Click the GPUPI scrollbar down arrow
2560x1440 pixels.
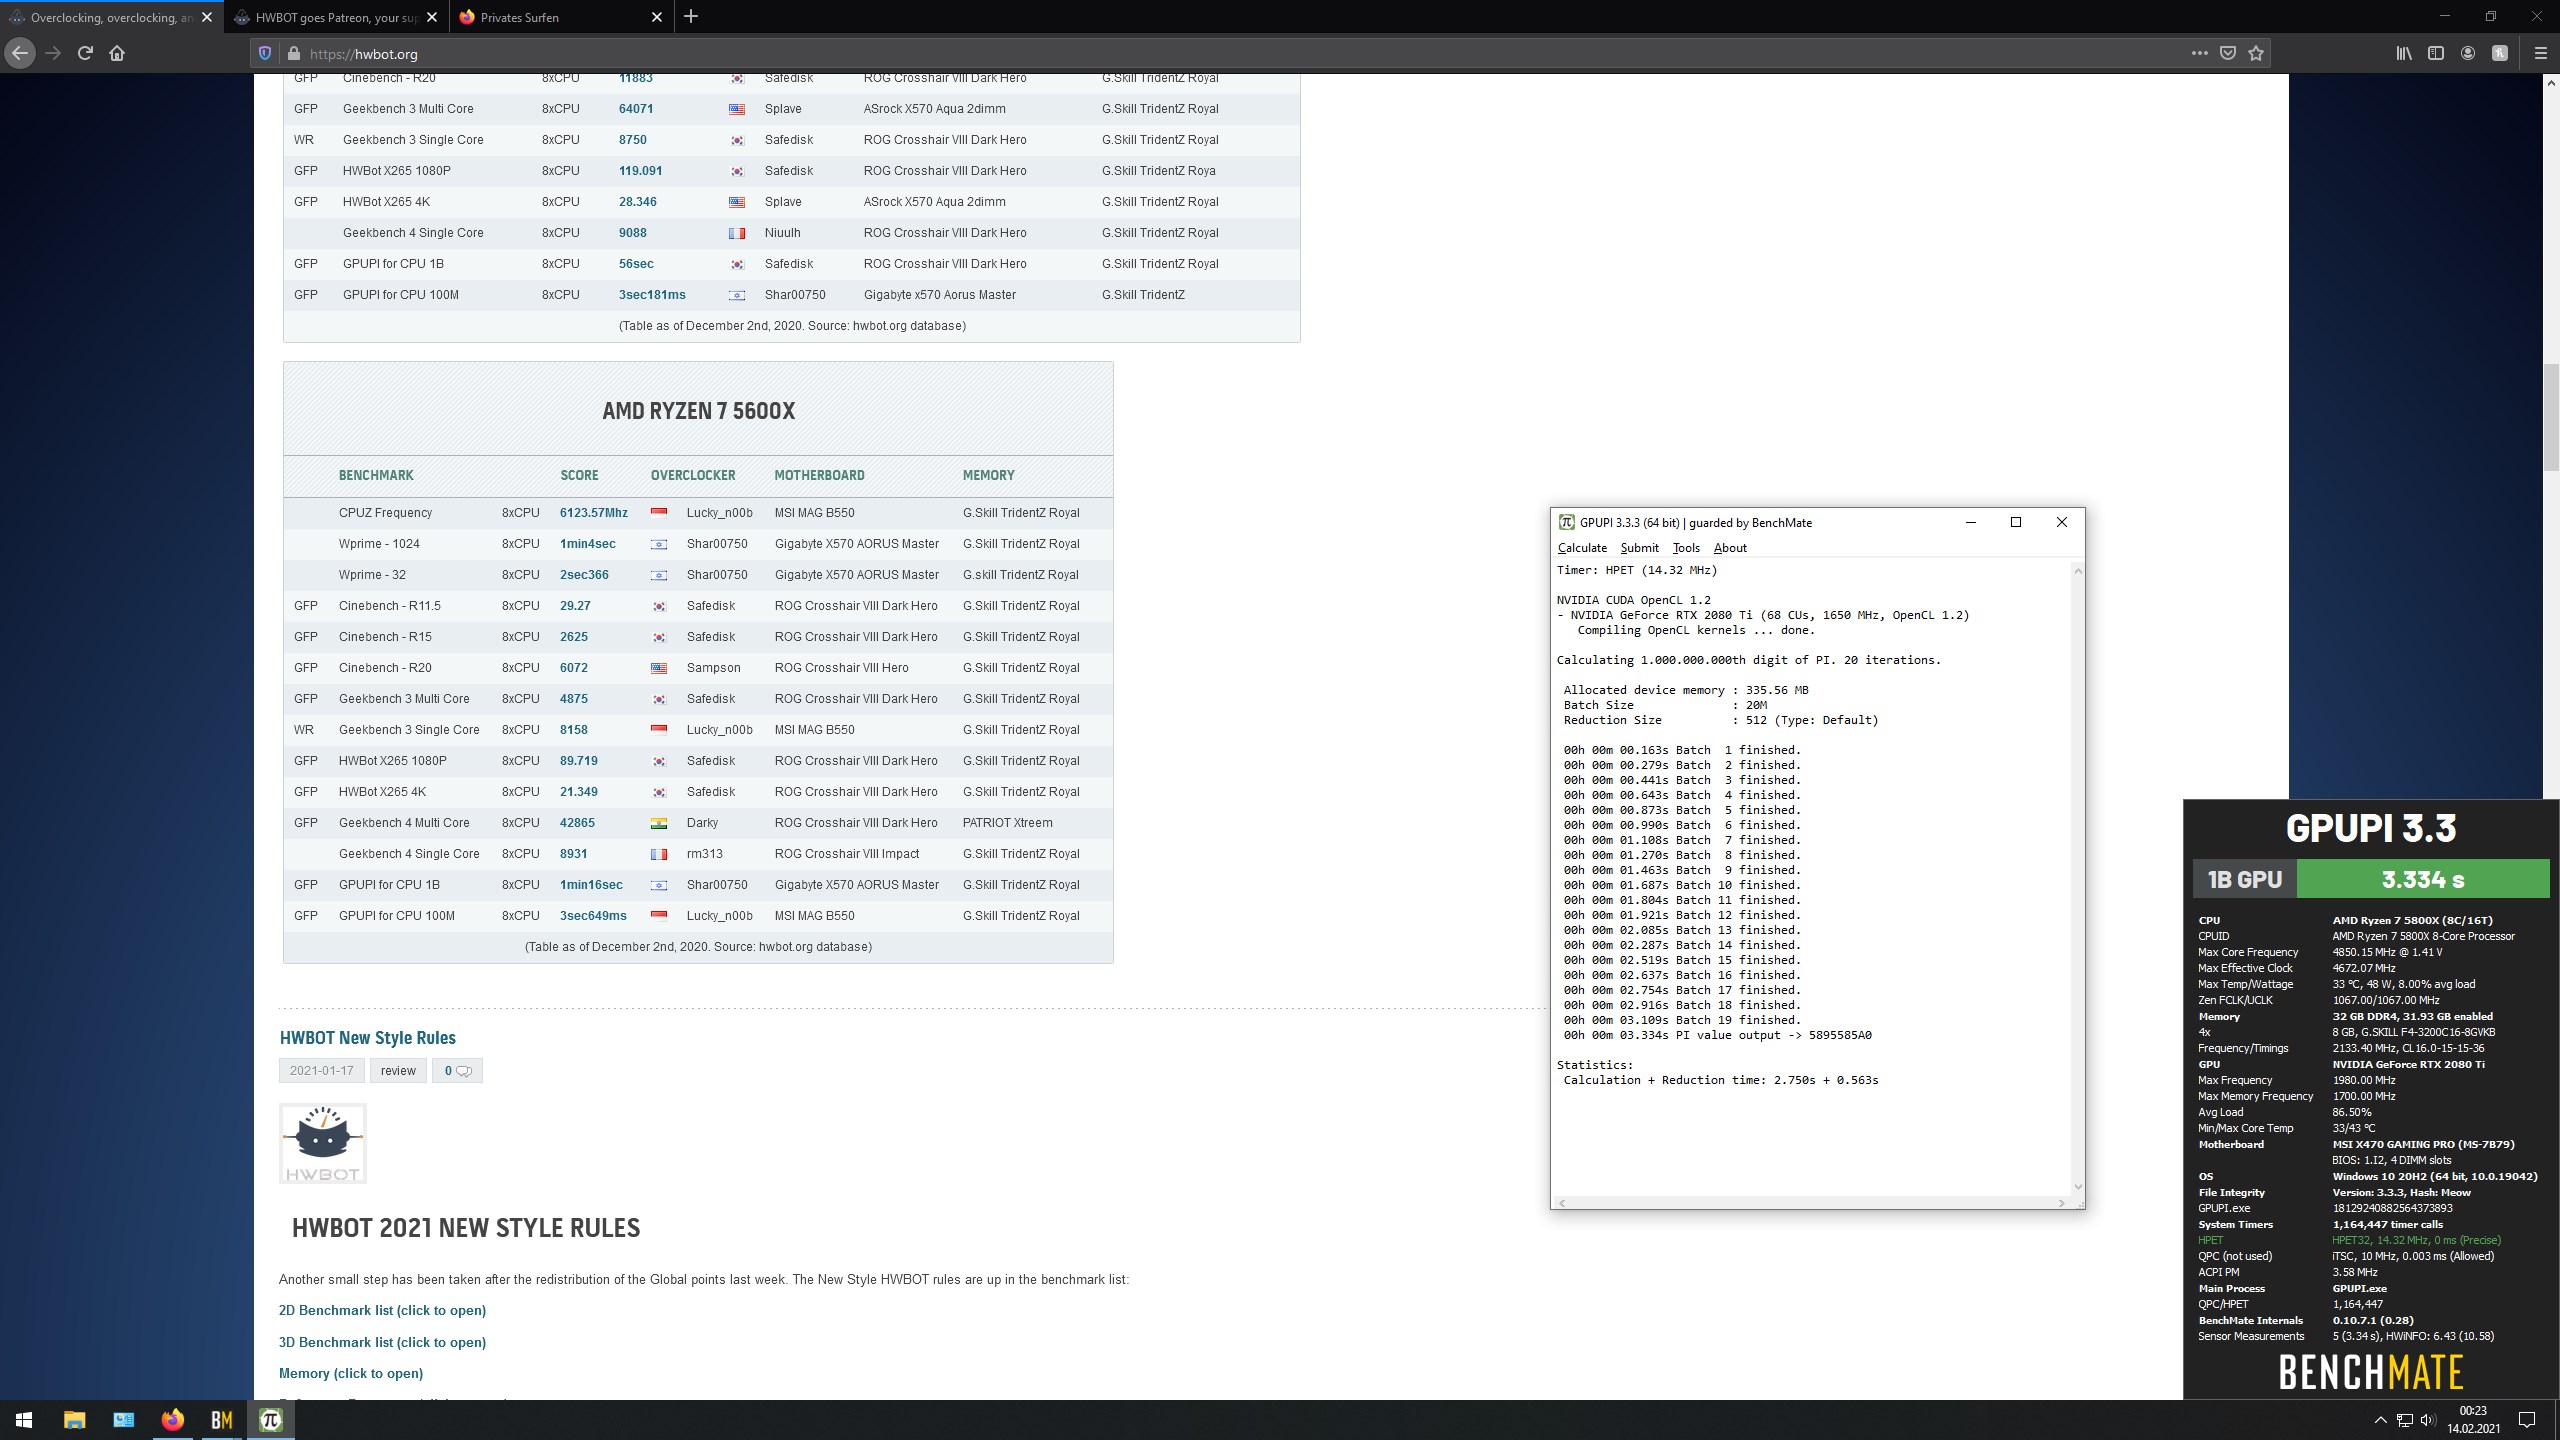[x=2078, y=1187]
